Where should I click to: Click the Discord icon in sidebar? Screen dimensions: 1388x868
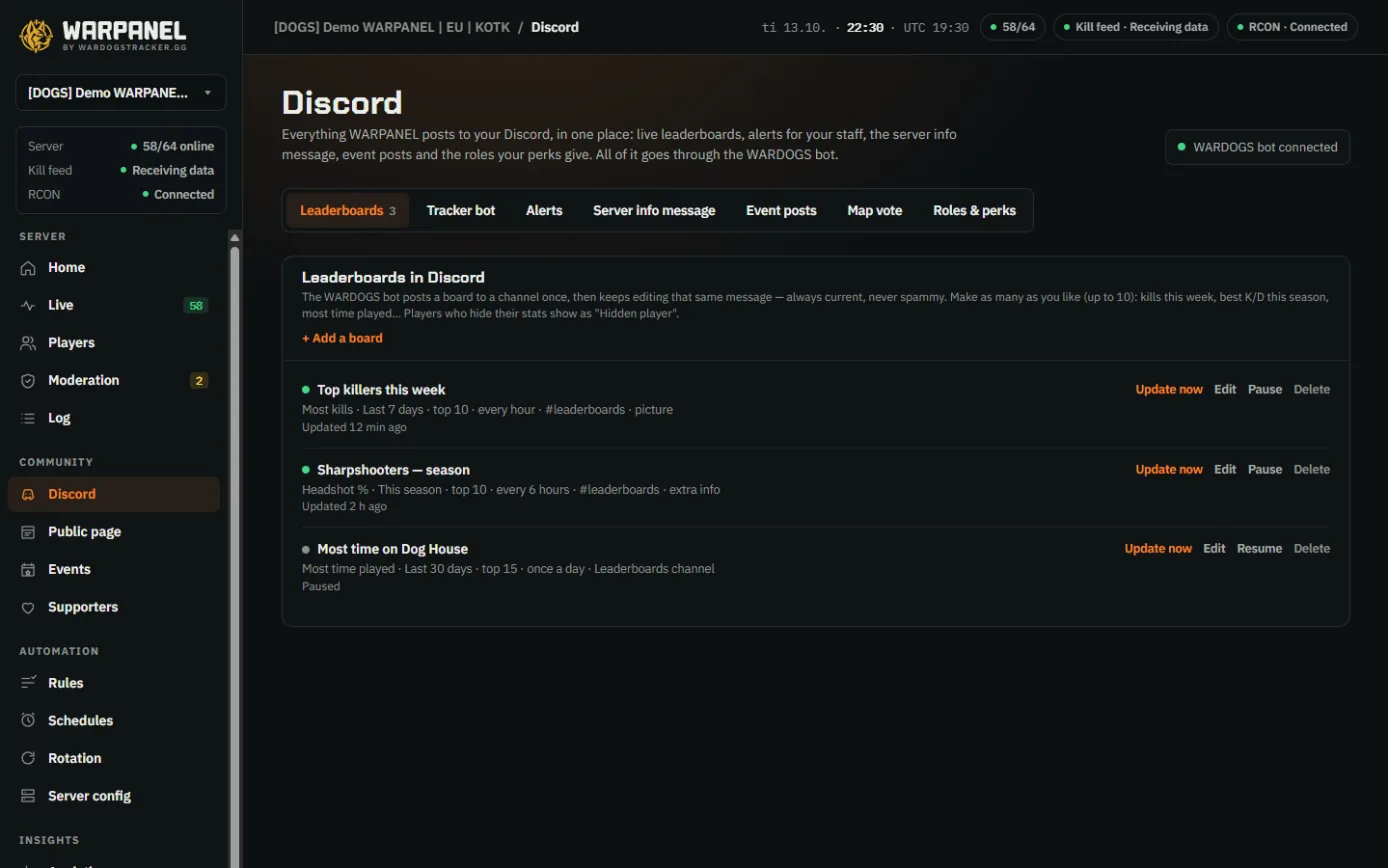click(x=28, y=494)
